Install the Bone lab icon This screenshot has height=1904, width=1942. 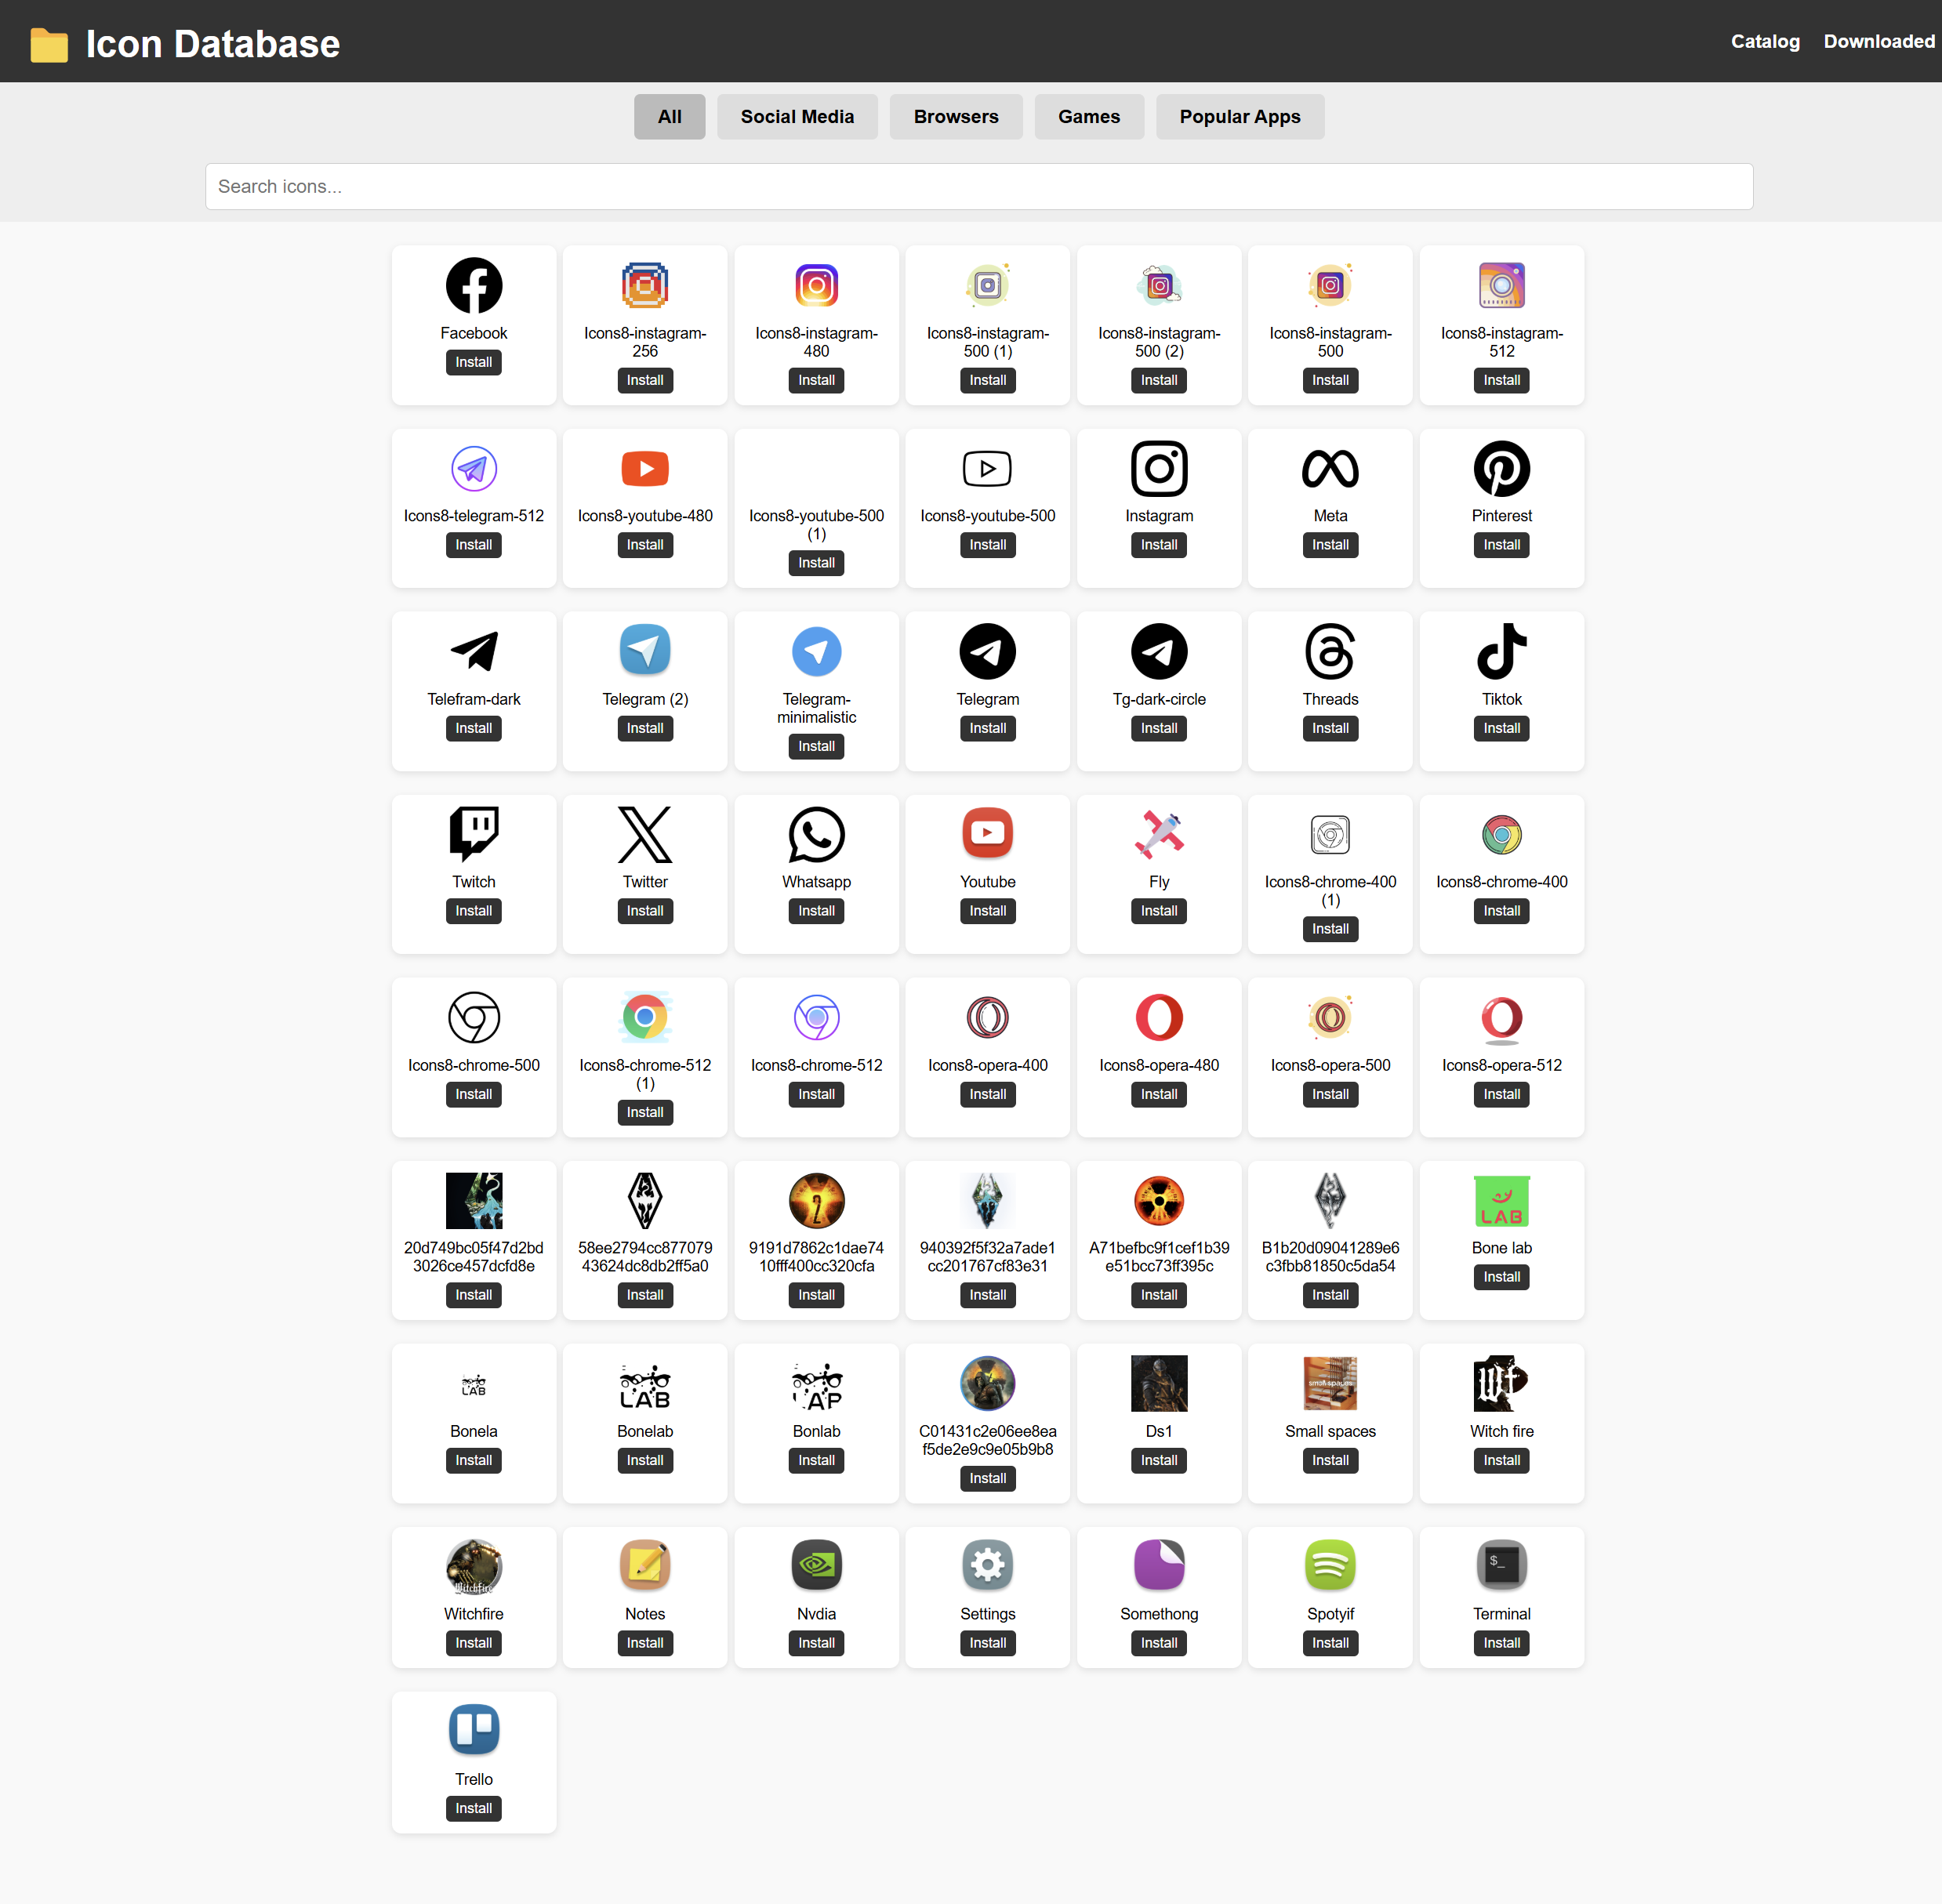click(1501, 1277)
